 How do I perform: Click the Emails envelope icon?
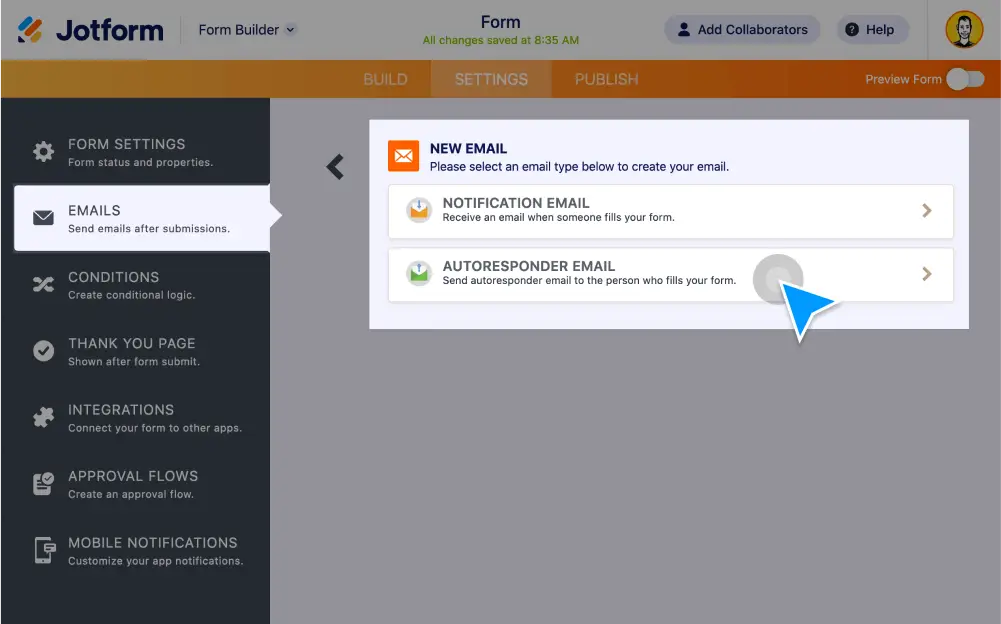pos(43,218)
